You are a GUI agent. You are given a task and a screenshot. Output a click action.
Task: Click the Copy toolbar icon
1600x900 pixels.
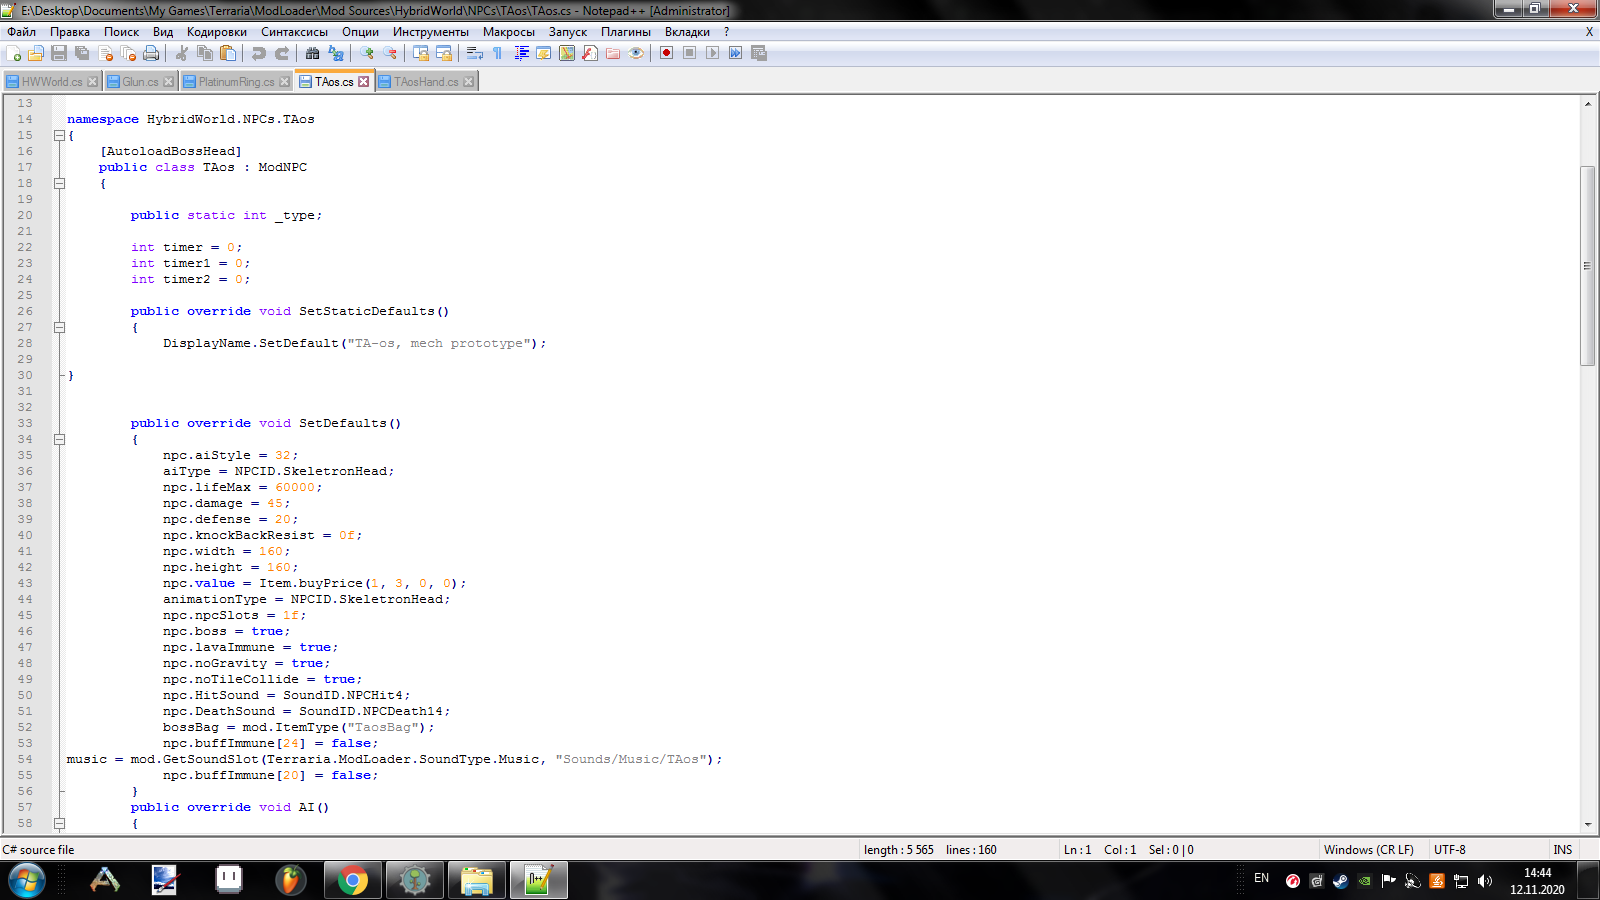coord(205,53)
